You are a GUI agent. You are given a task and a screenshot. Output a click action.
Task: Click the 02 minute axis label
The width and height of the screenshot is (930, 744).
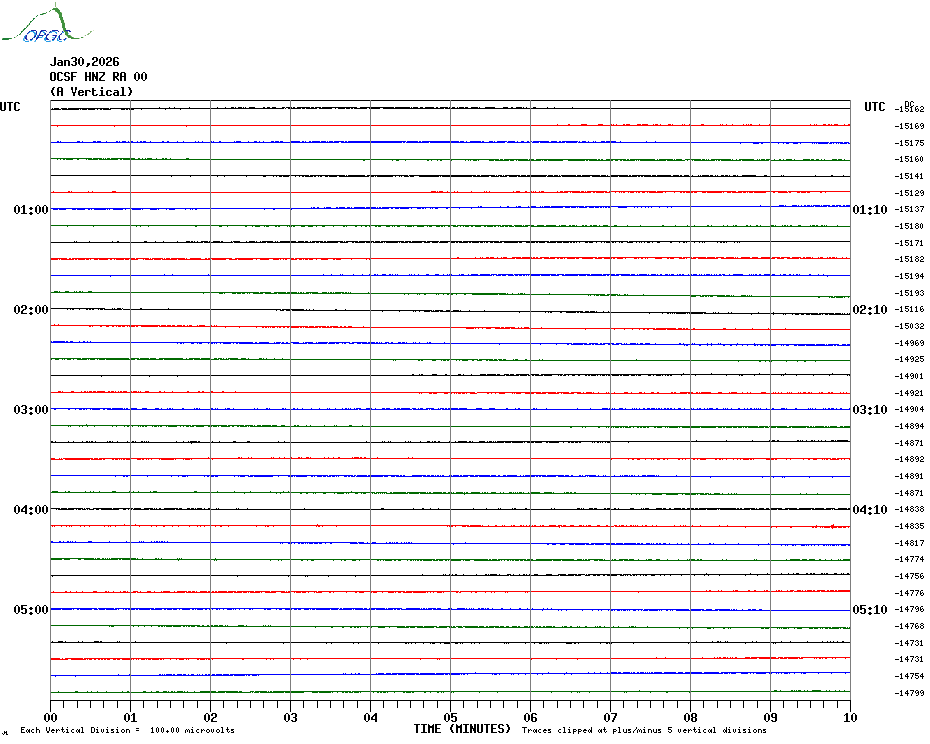click(211, 717)
